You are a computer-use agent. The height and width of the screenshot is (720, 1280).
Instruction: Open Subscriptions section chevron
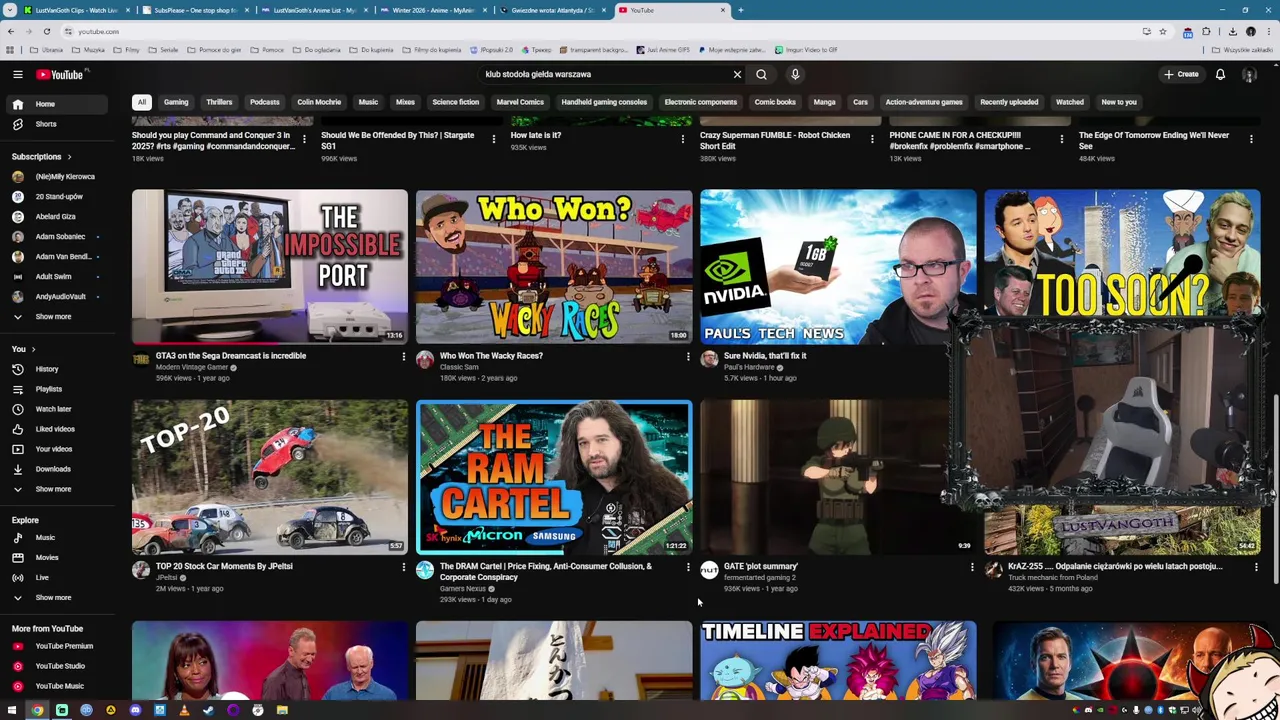69,157
